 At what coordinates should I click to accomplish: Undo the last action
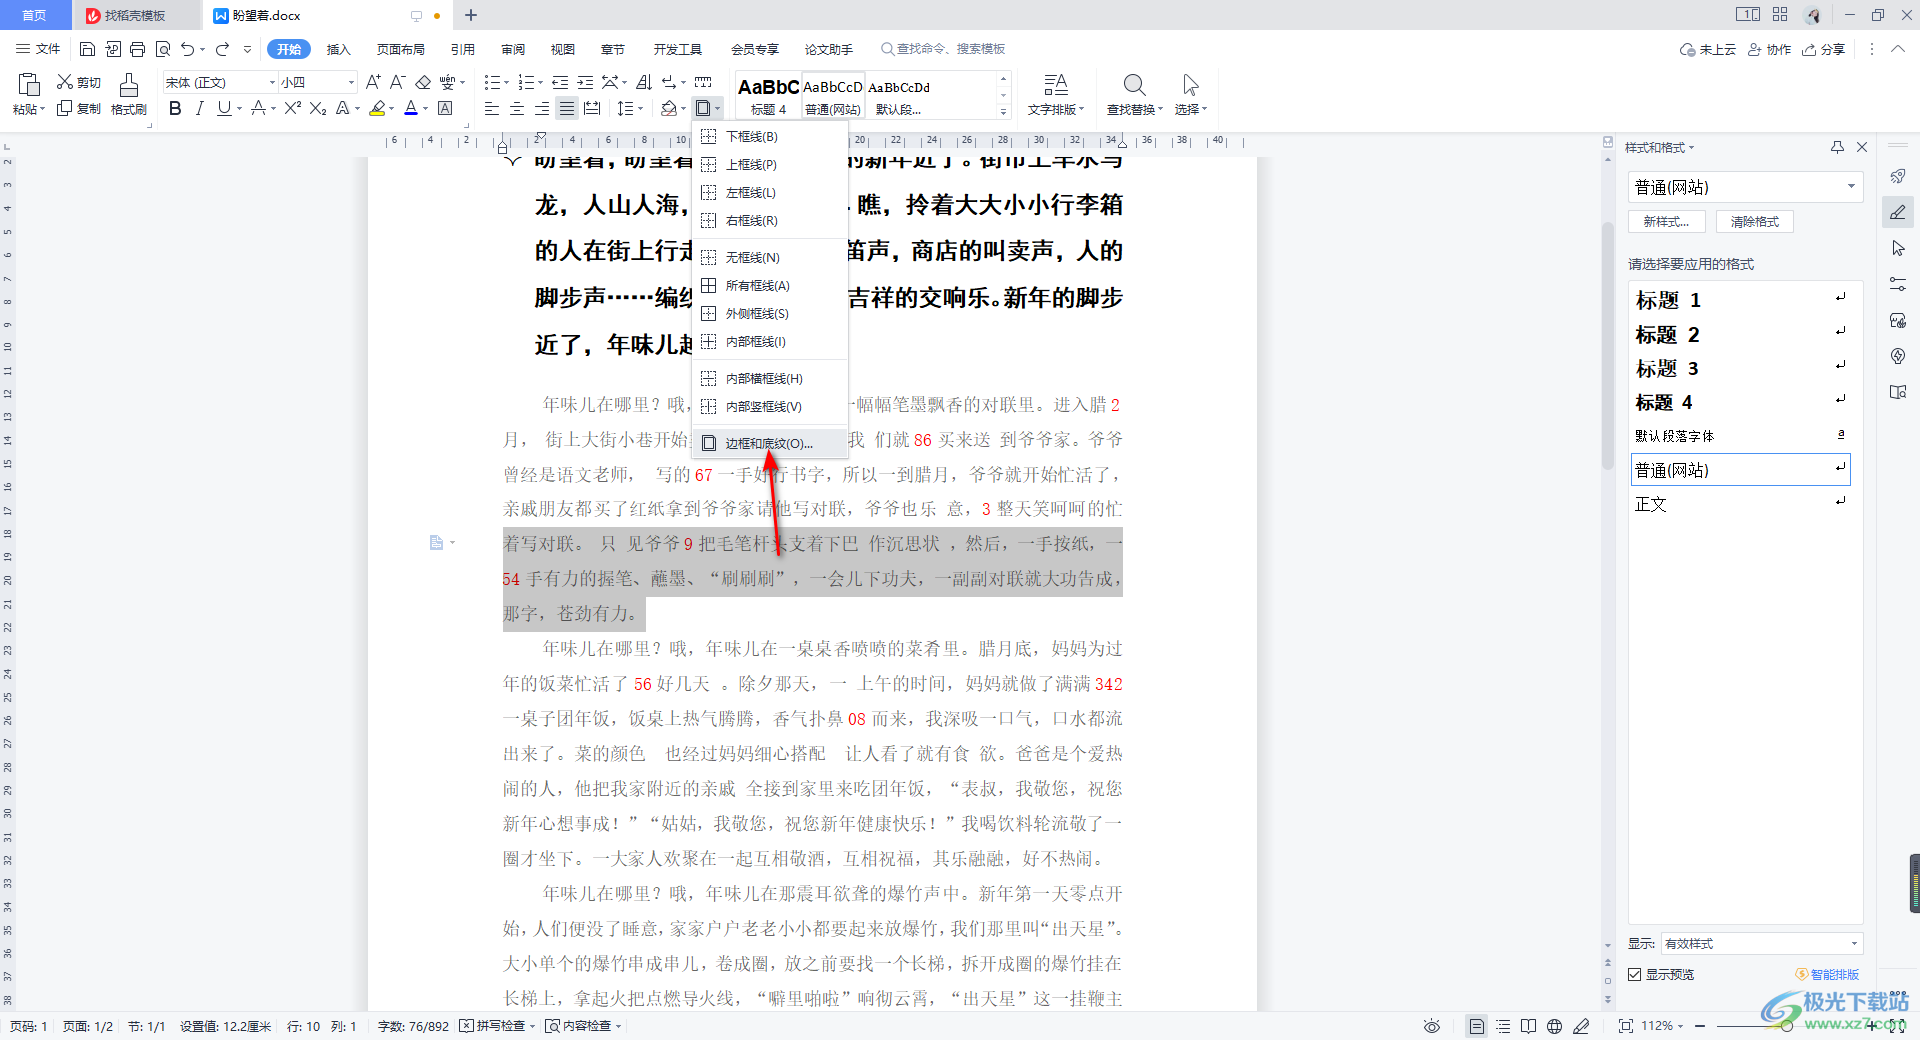point(187,49)
